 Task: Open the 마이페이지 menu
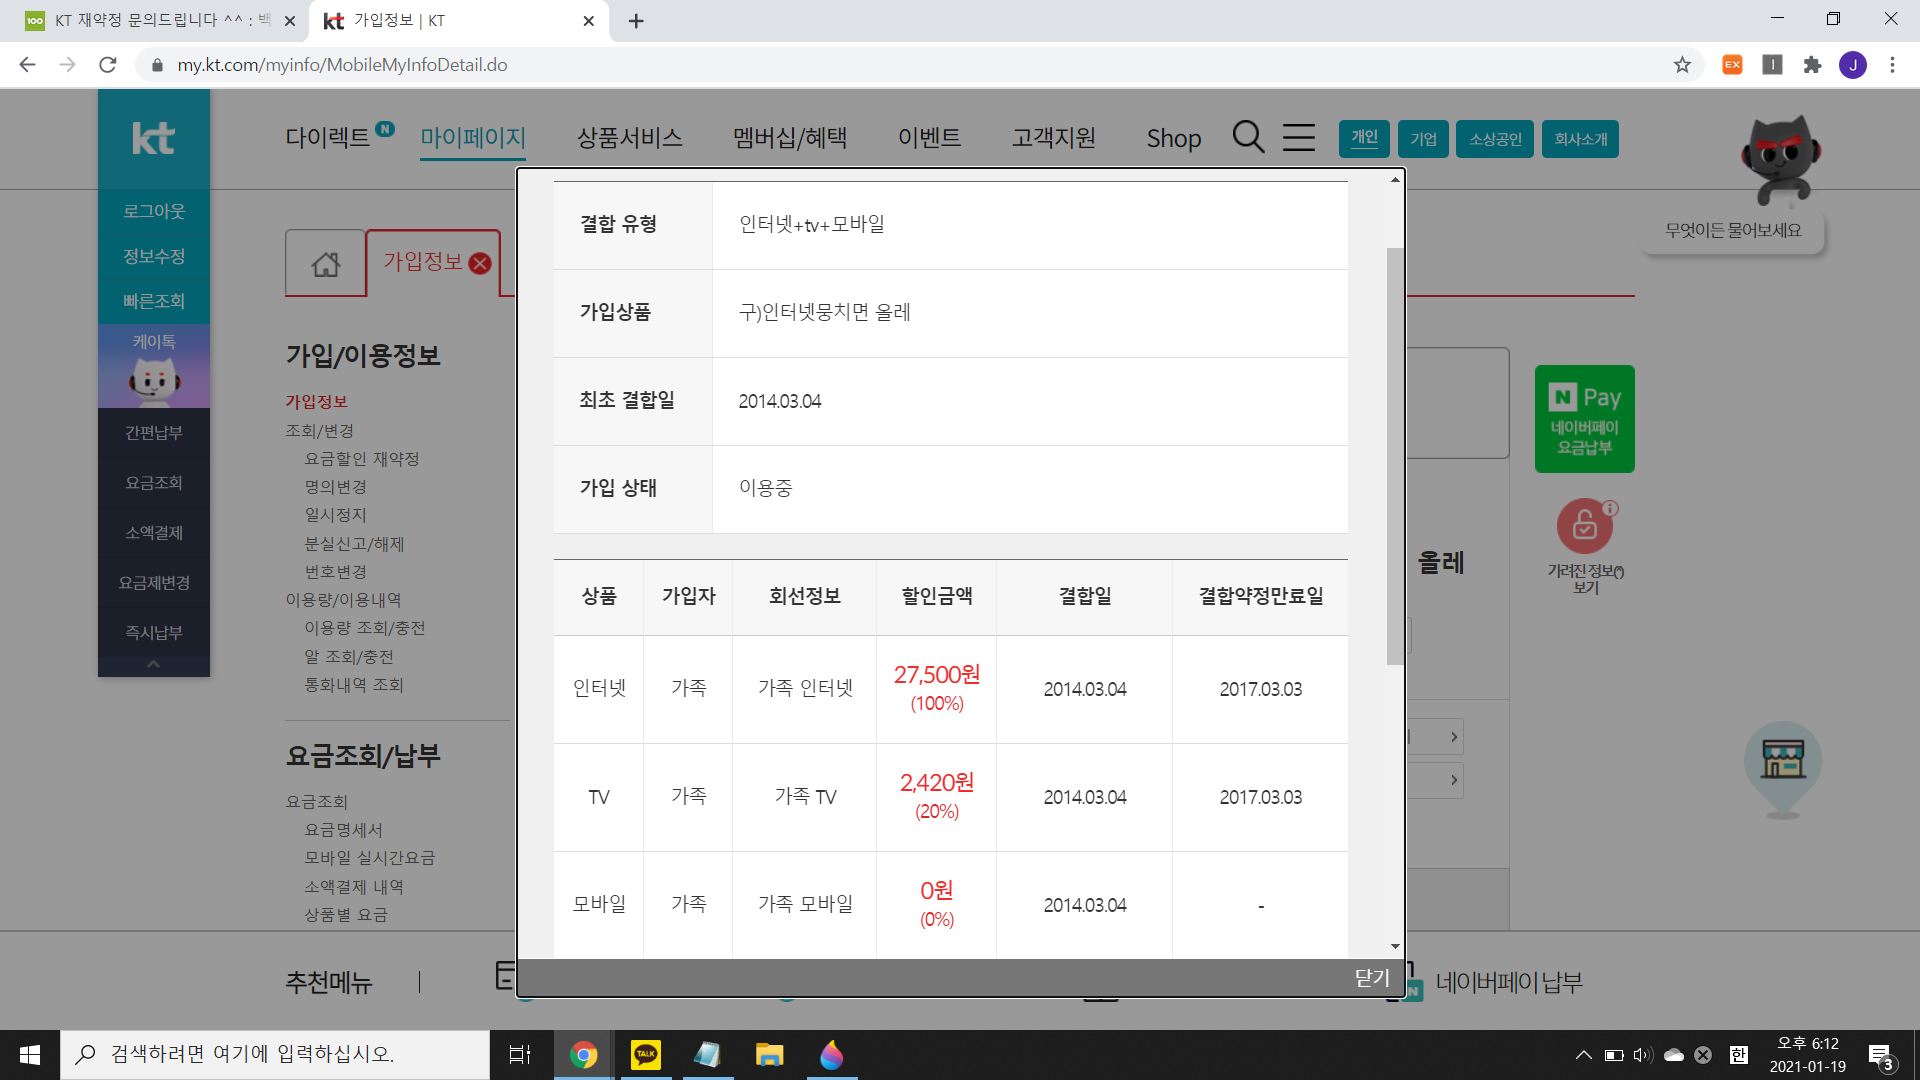(472, 138)
